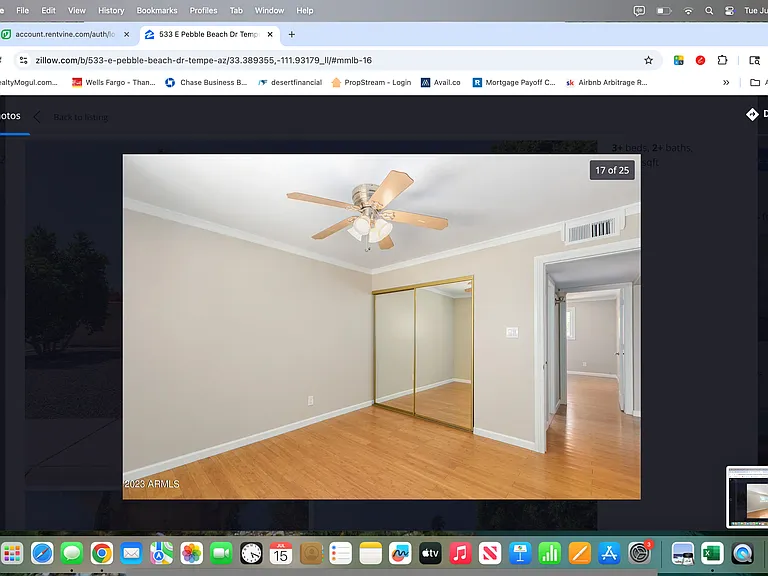Open Maps from the Dock
The width and height of the screenshot is (768, 576).
pos(162,553)
